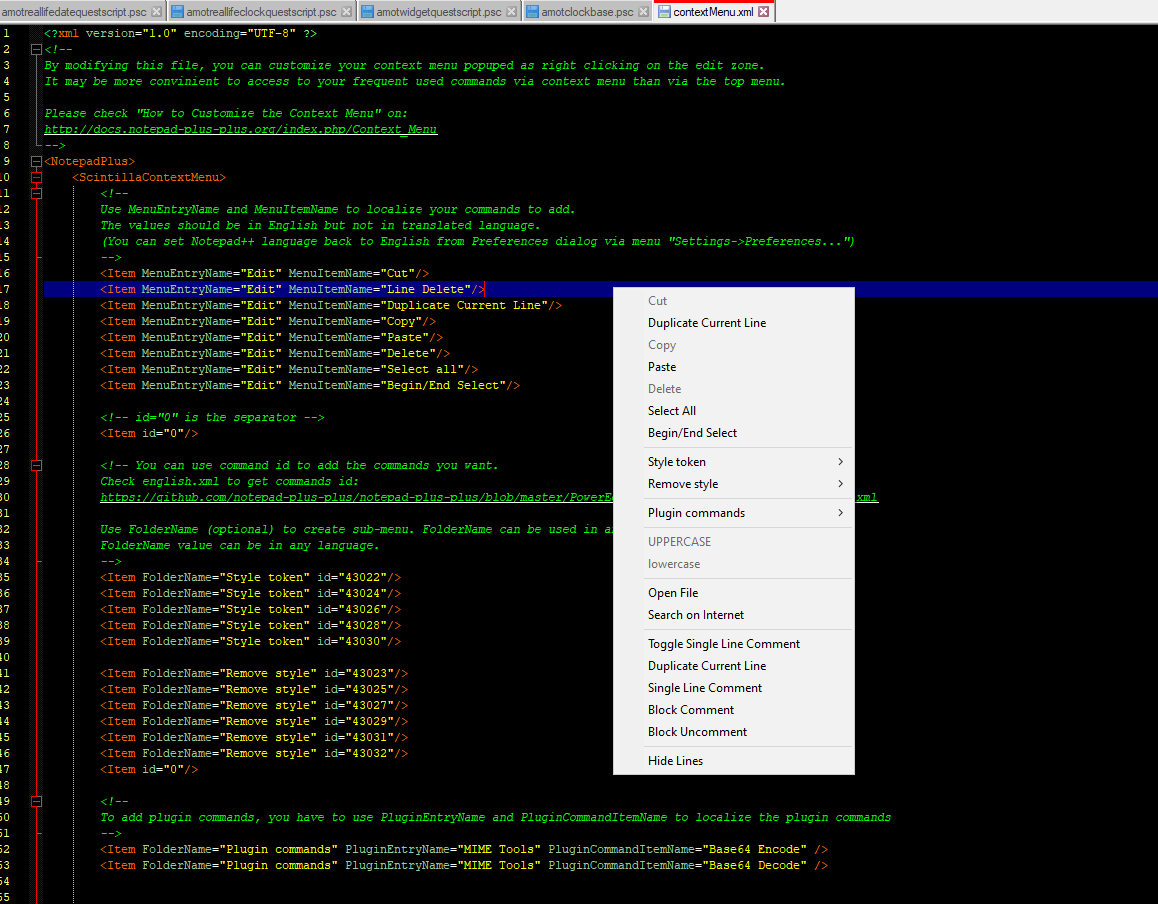The width and height of the screenshot is (1158, 904).
Task: Close the amotclockbase.psc tab
Action: click(x=643, y=12)
